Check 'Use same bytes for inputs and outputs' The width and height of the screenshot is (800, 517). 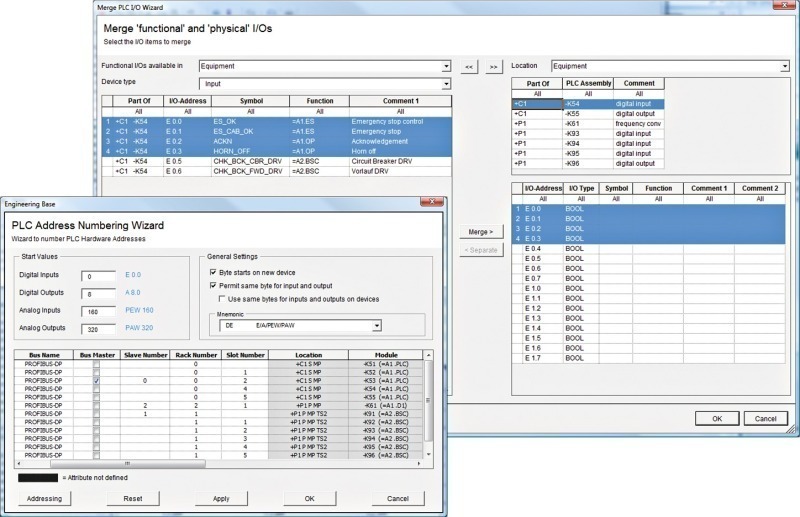pyautogui.click(x=222, y=298)
